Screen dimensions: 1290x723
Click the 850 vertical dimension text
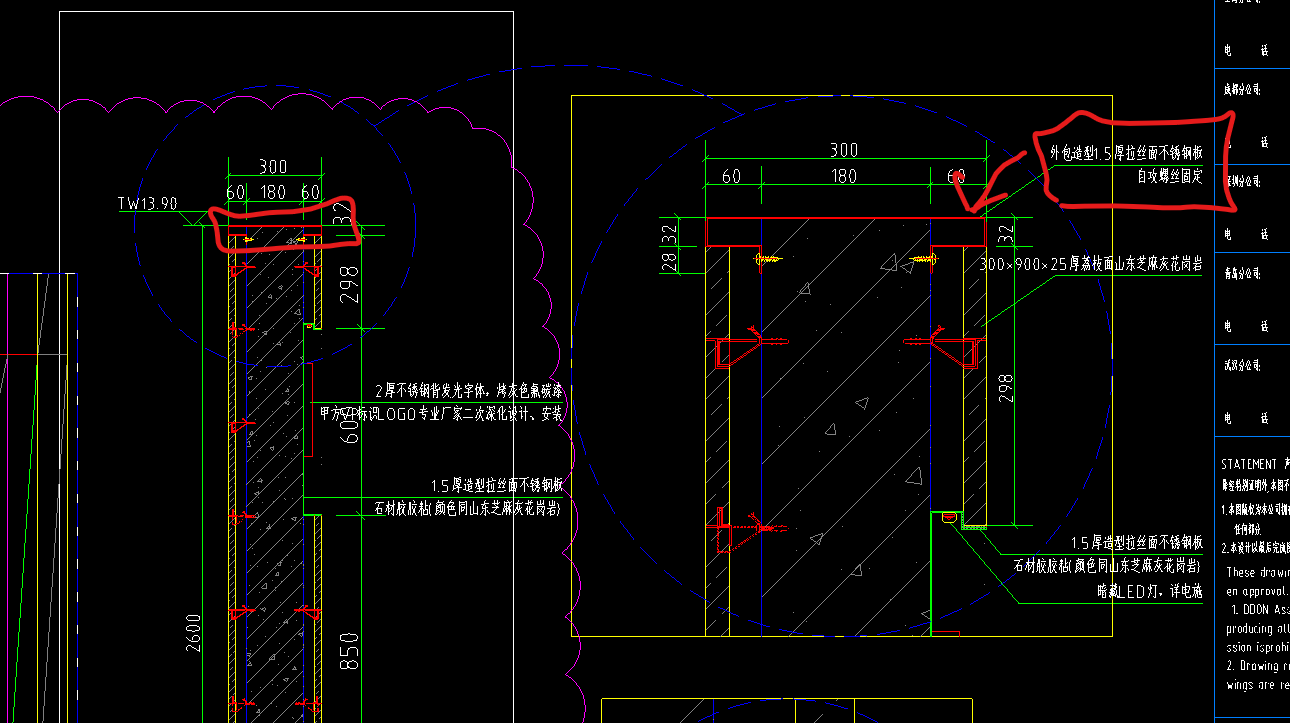click(x=350, y=652)
